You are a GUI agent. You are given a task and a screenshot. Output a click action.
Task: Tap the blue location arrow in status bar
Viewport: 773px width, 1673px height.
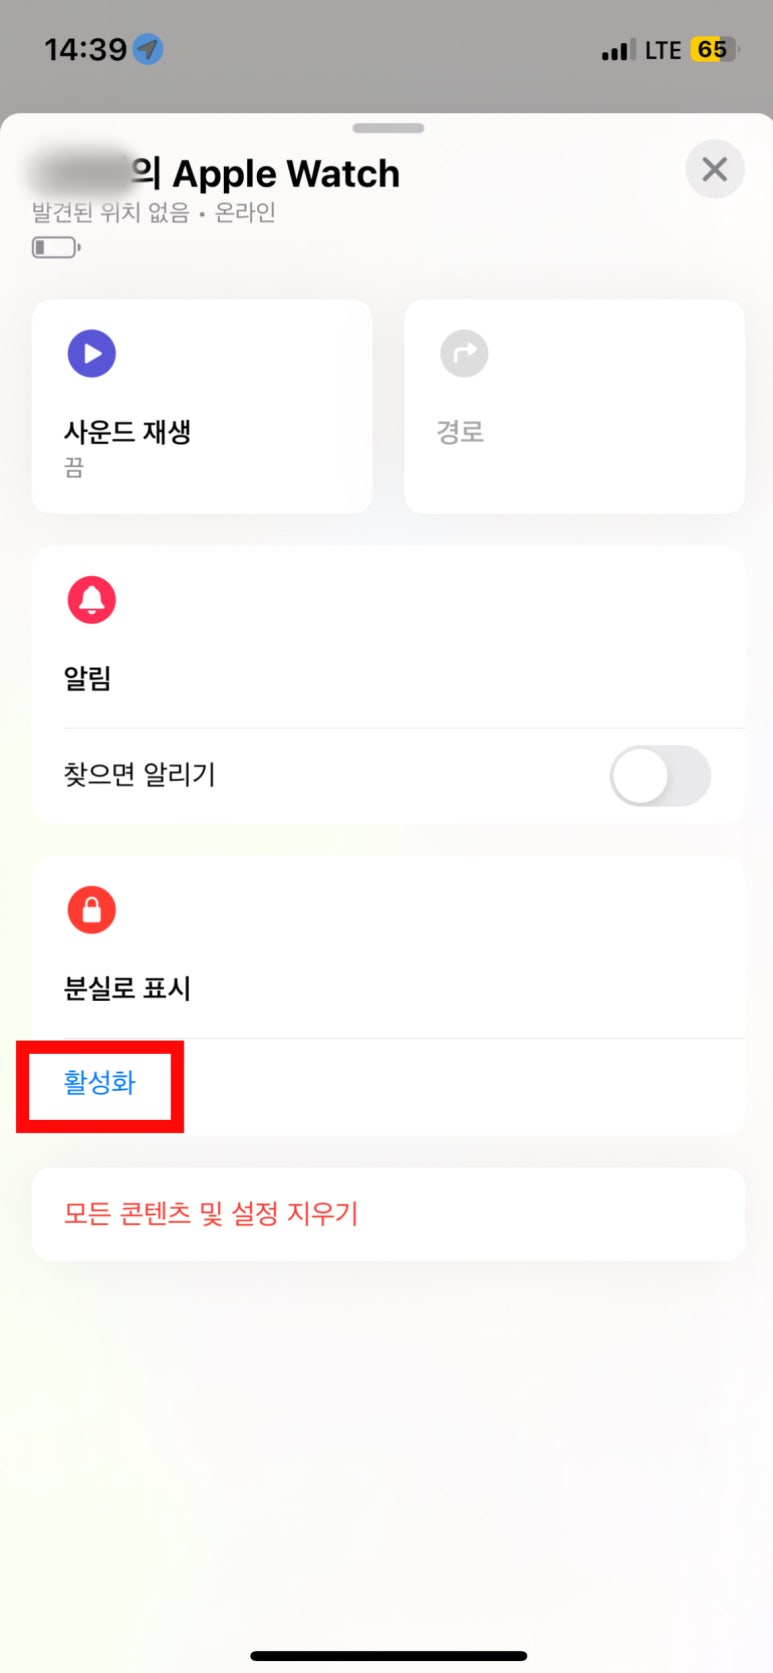pos(149,49)
